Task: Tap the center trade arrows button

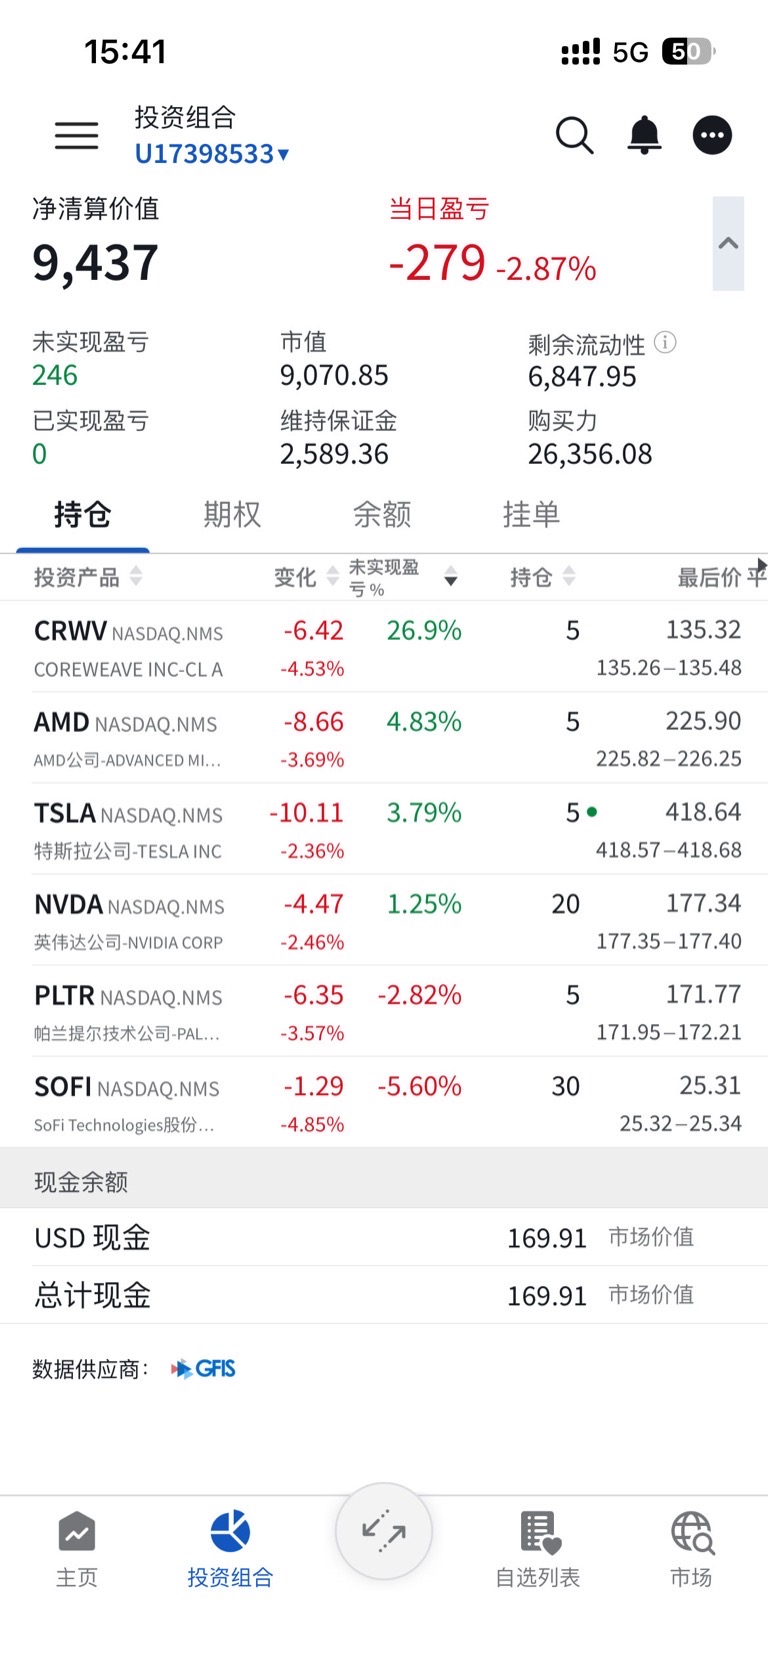Action: [384, 1531]
